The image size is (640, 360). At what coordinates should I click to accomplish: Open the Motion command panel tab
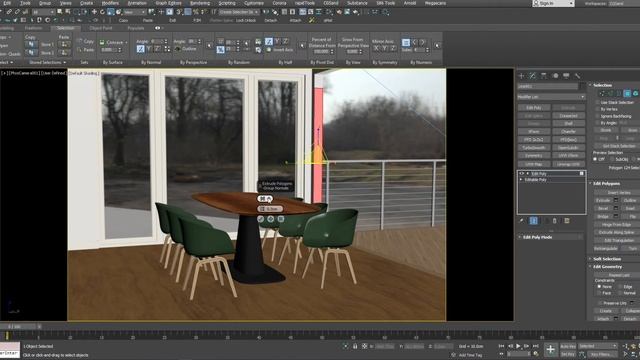point(555,76)
